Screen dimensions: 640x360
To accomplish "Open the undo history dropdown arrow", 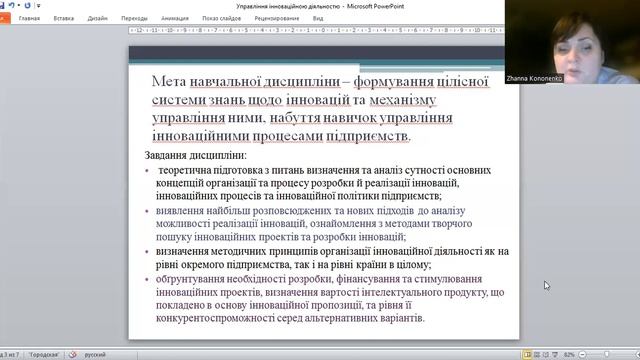I will pos(19,5).
